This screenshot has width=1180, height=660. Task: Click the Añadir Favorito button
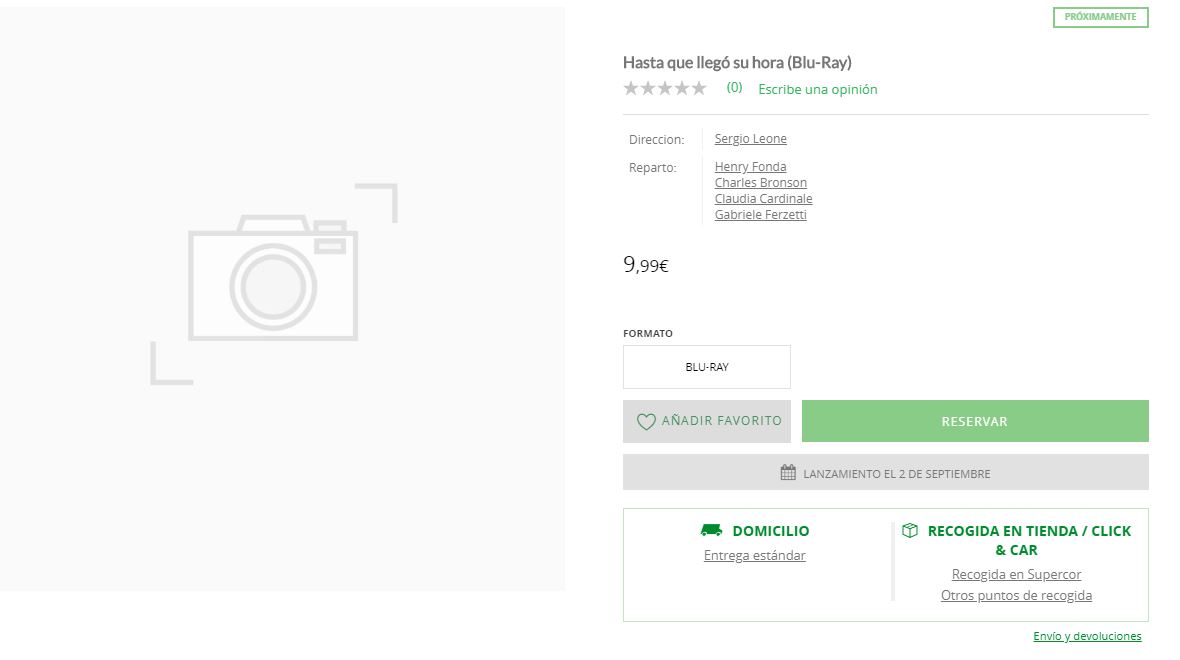coord(707,421)
